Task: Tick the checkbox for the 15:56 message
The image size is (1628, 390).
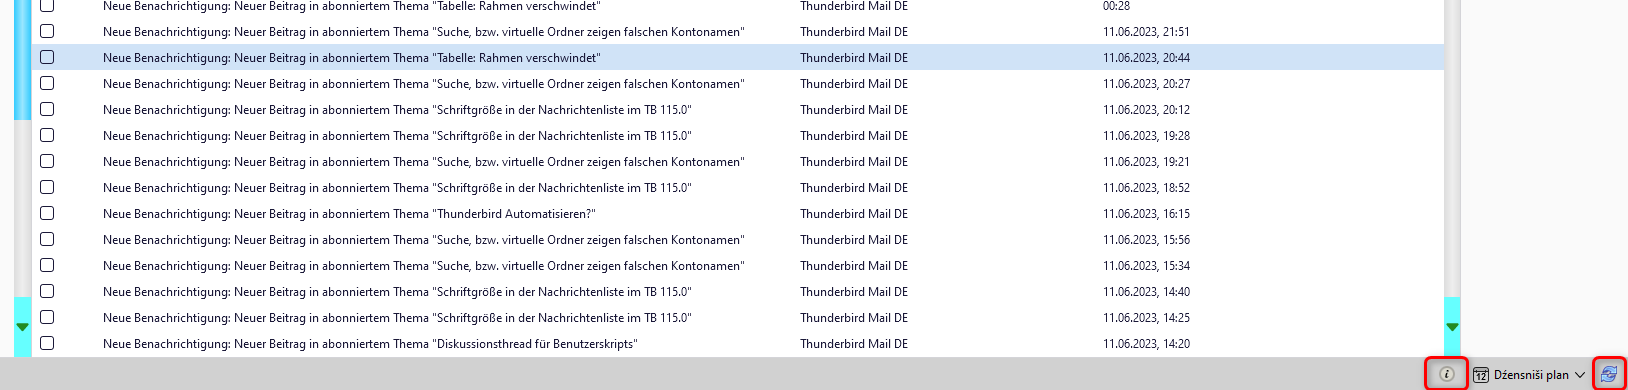Action: click(x=47, y=239)
